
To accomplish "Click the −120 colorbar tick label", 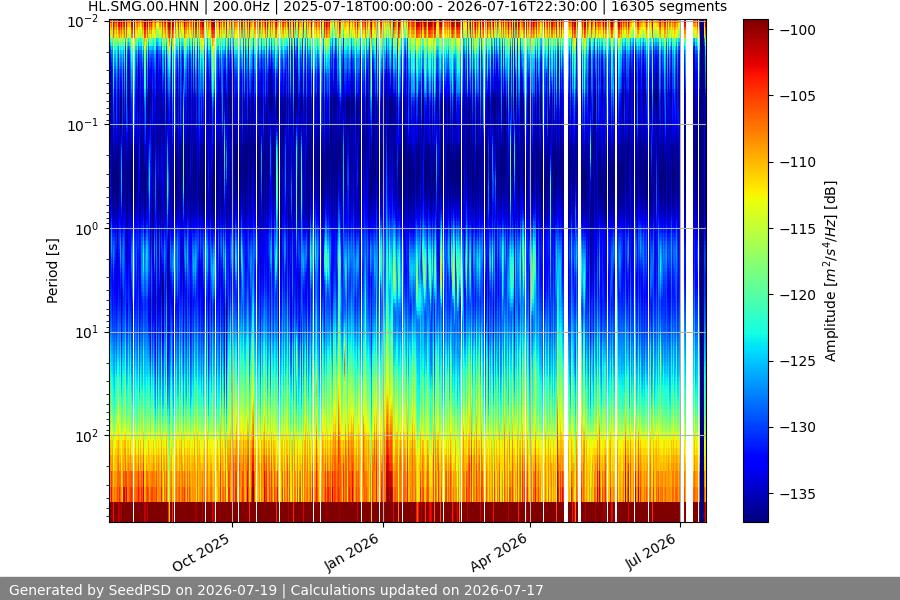I will click(797, 295).
